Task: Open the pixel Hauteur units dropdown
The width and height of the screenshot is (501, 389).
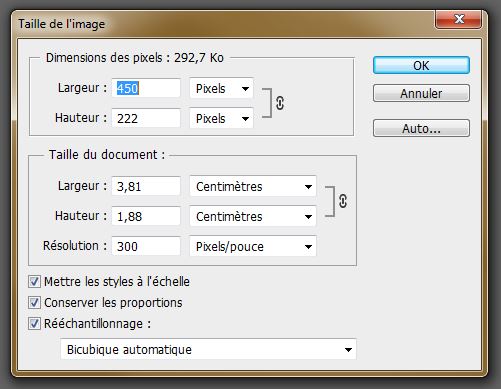Action: (221, 119)
